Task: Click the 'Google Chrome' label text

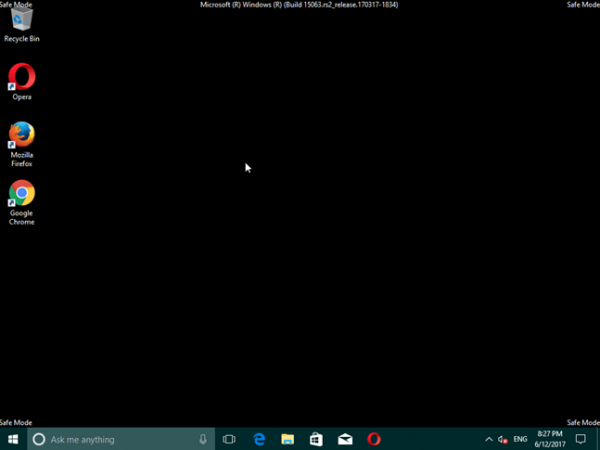Action: tap(22, 217)
